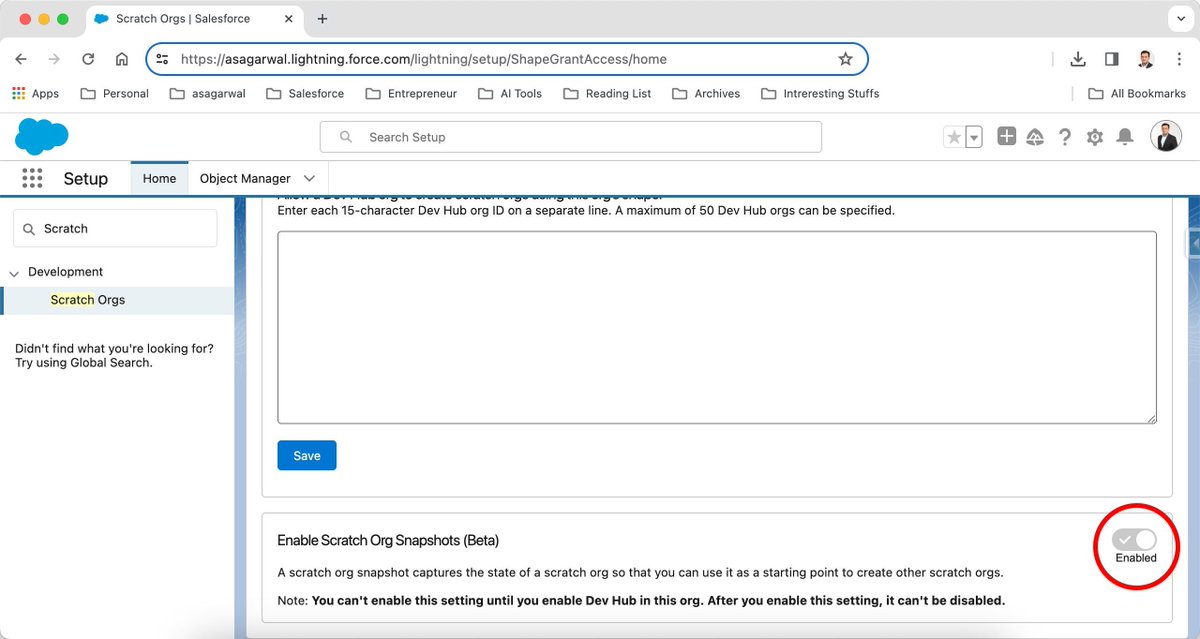Open the Archives bookmarks folder

point(706,93)
